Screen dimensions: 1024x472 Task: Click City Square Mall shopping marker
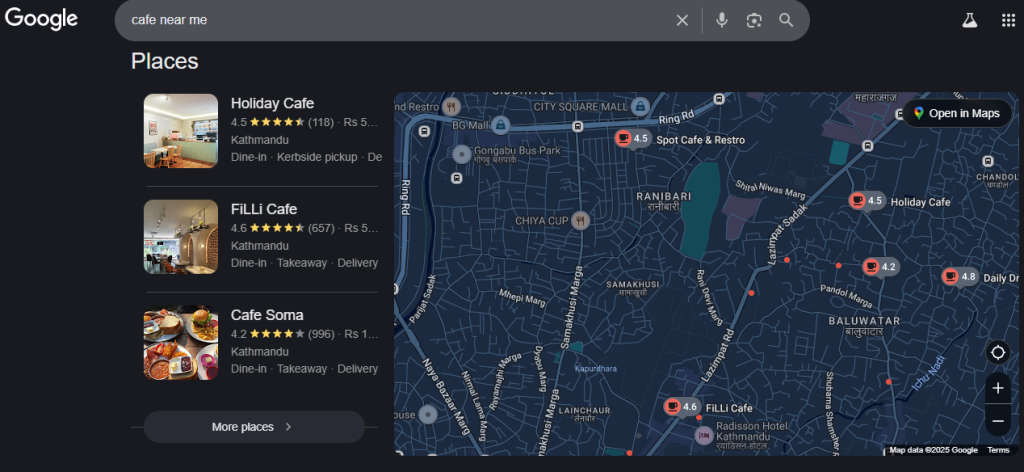(x=640, y=105)
